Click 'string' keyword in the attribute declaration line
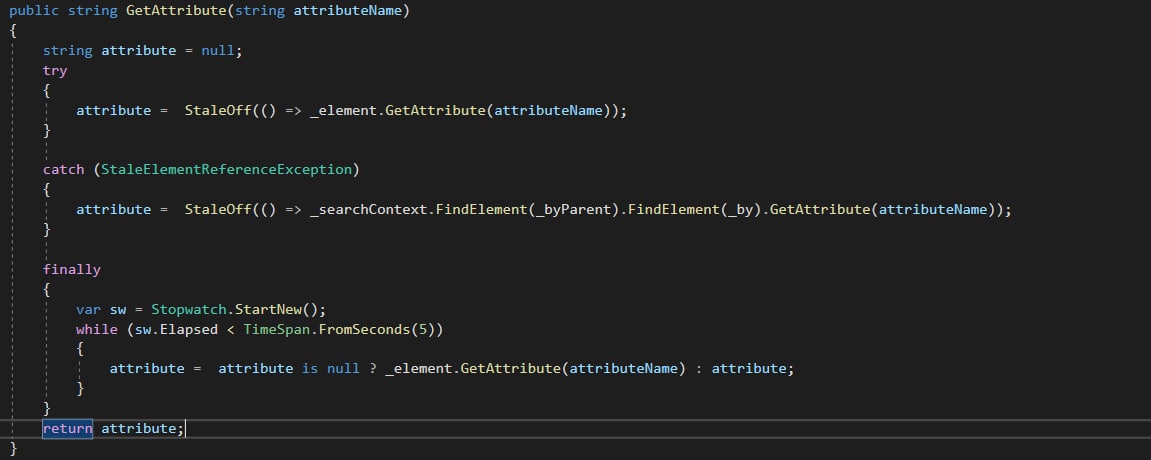The image size is (1151, 460). click(x=68, y=51)
